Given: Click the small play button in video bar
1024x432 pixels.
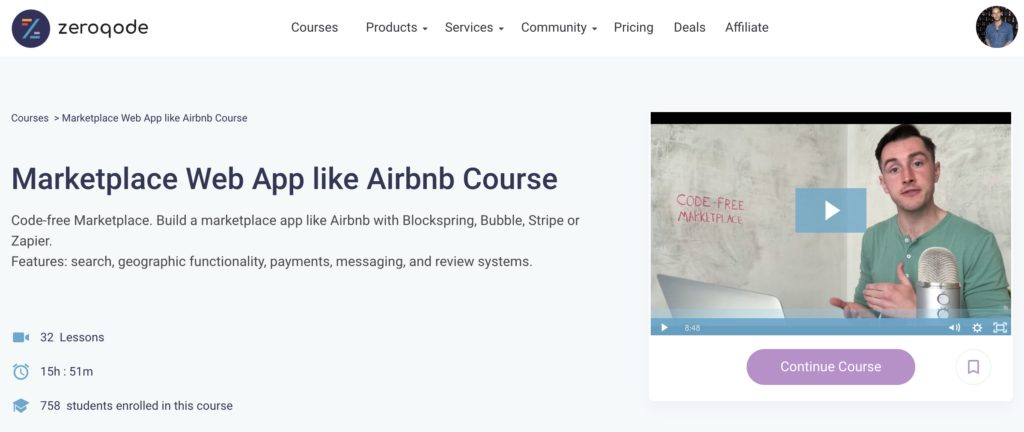Looking at the screenshot, I should coord(664,328).
